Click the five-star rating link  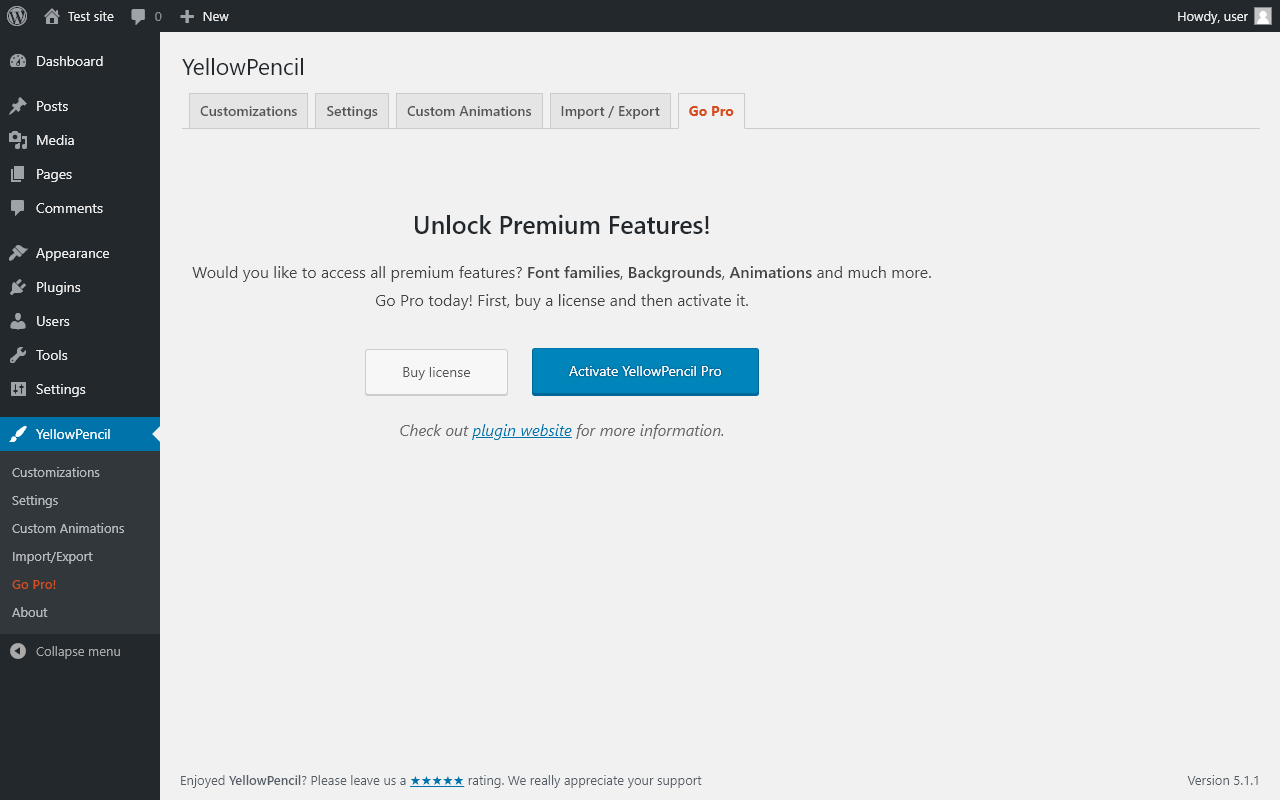(x=437, y=780)
